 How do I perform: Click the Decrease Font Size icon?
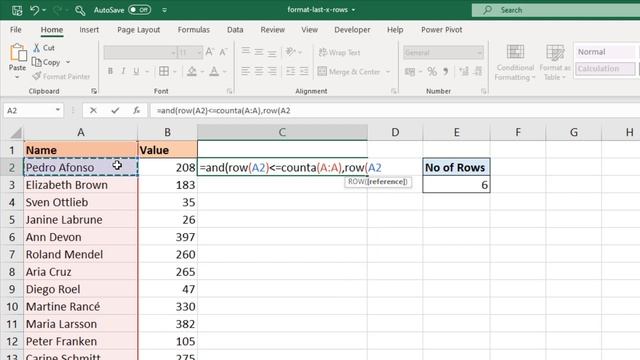pos(223,52)
